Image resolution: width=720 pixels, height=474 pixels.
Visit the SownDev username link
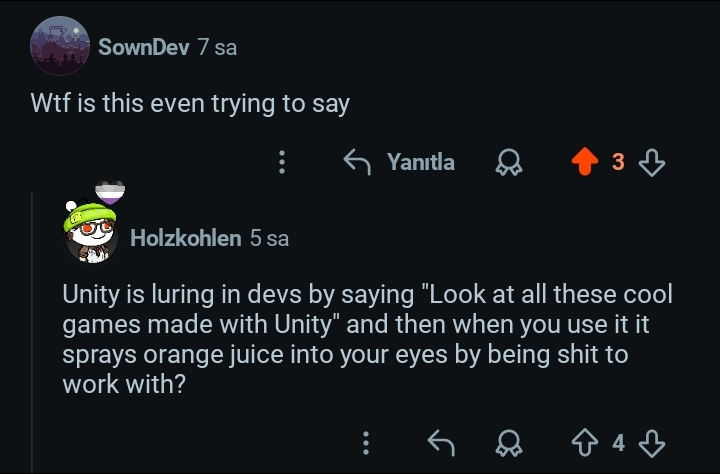pyautogui.click(x=144, y=47)
